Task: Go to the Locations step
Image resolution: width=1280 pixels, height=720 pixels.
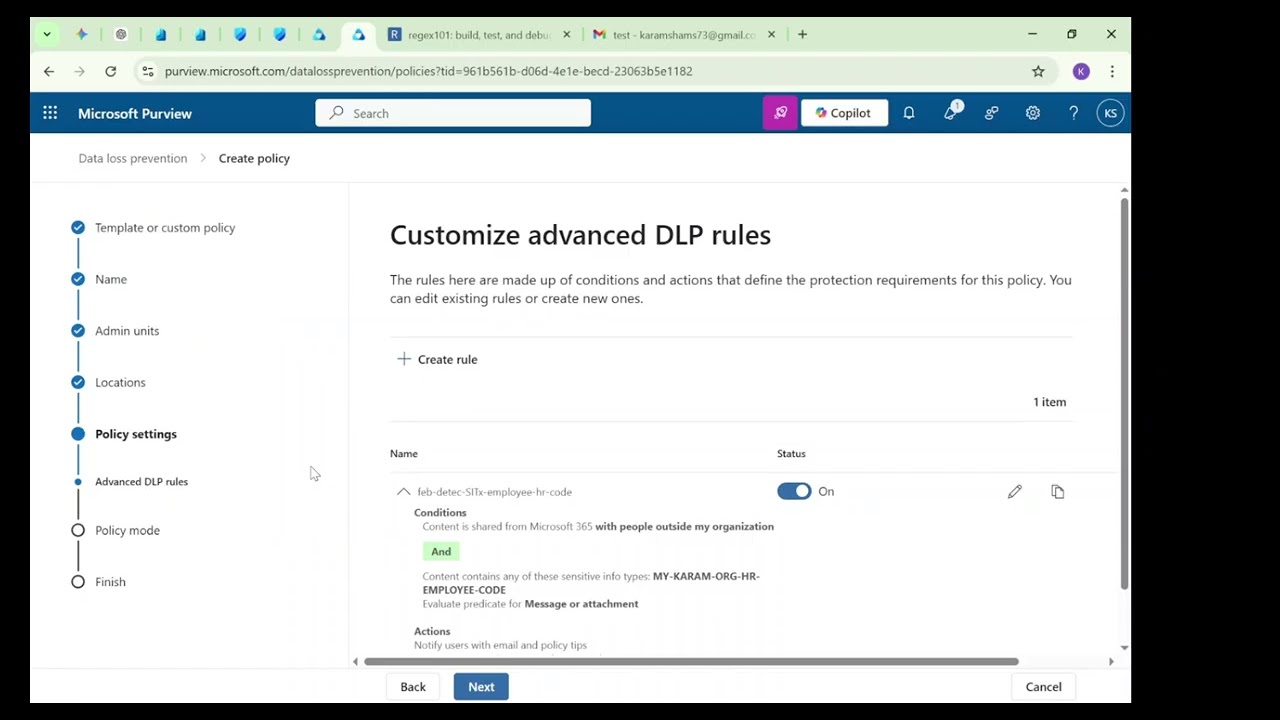Action: click(120, 382)
